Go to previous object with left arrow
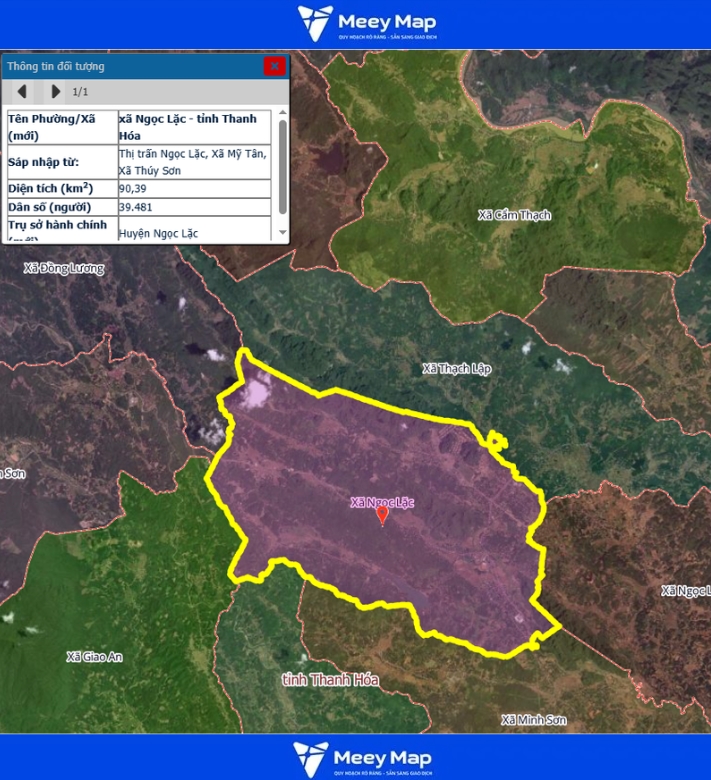Screen dimensions: 711x780 tap(22, 92)
